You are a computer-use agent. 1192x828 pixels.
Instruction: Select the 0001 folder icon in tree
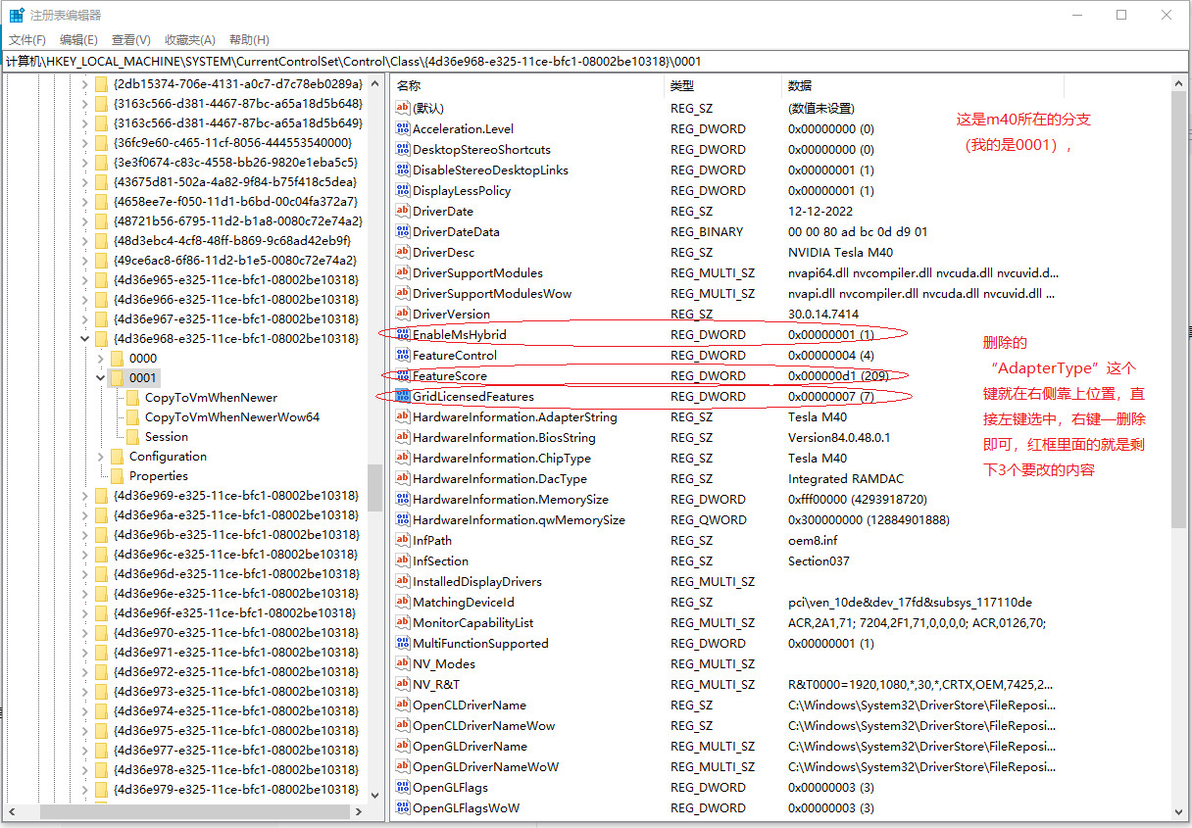[x=116, y=378]
